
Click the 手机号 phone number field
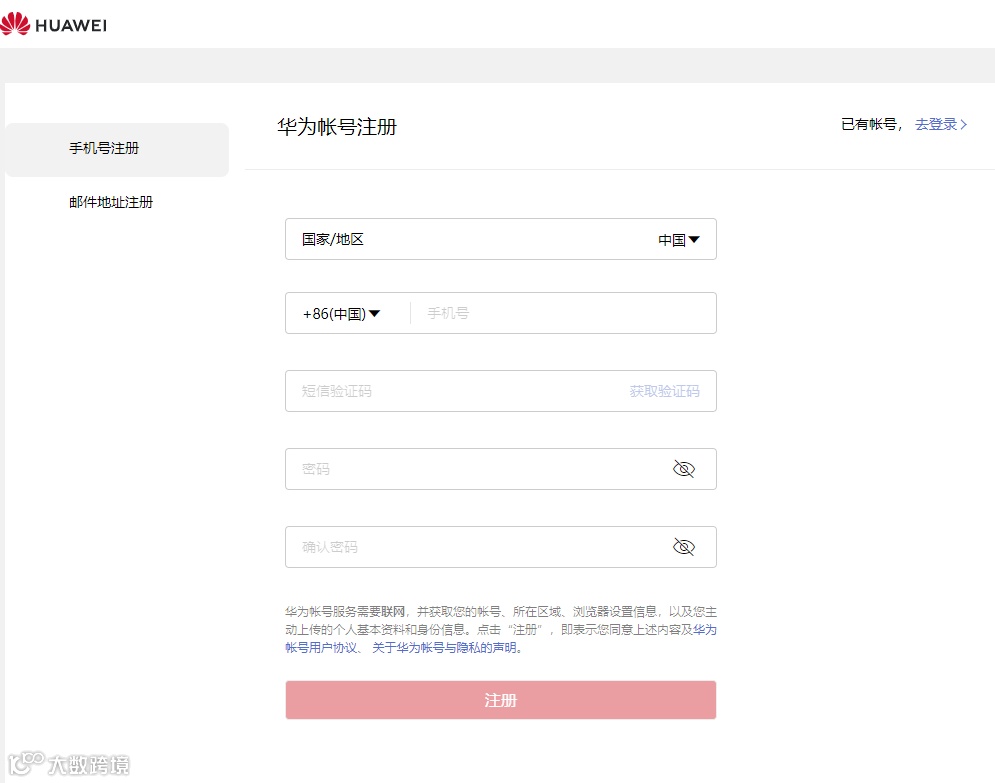(550, 312)
